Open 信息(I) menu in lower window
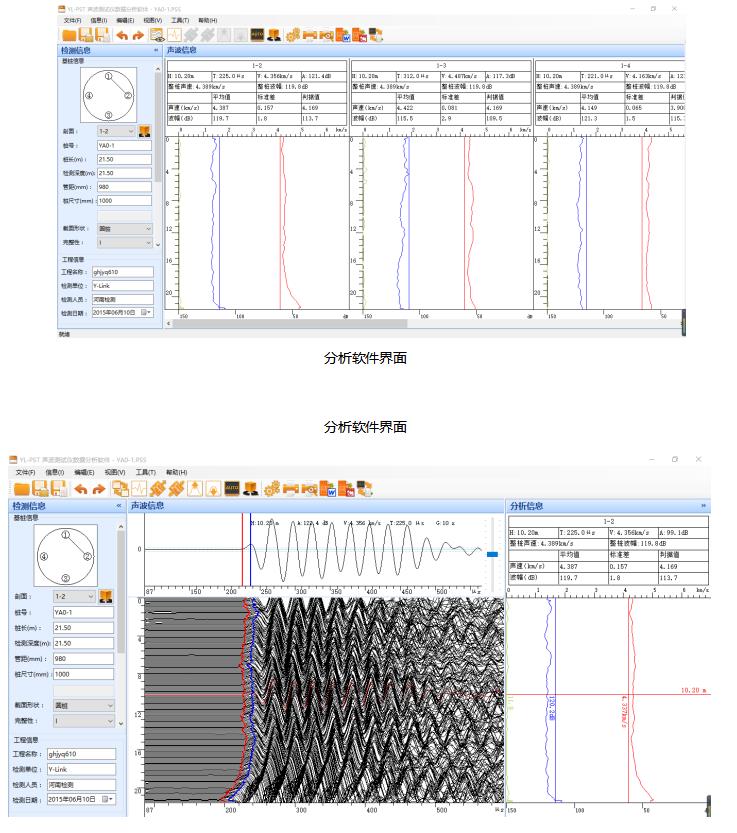The image size is (737, 833). click(x=55, y=472)
